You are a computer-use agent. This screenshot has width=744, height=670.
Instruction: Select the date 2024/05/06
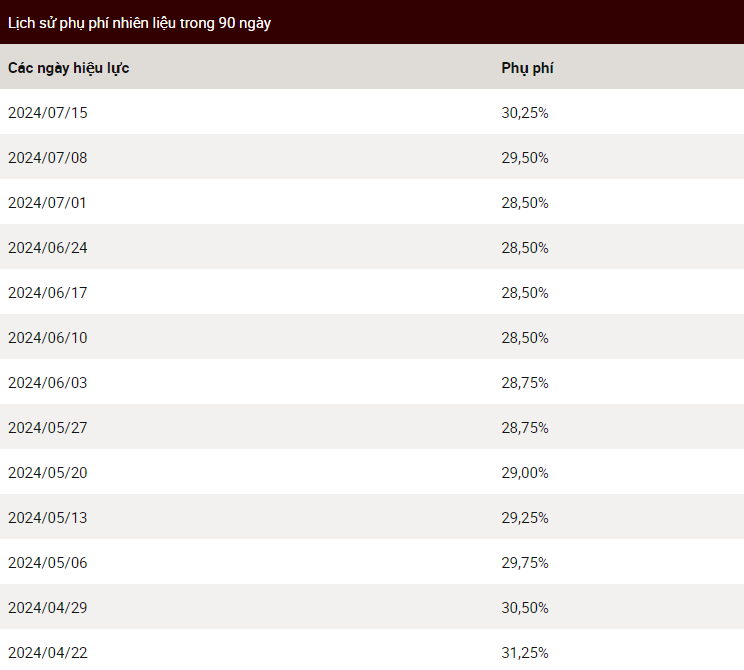coord(47,563)
